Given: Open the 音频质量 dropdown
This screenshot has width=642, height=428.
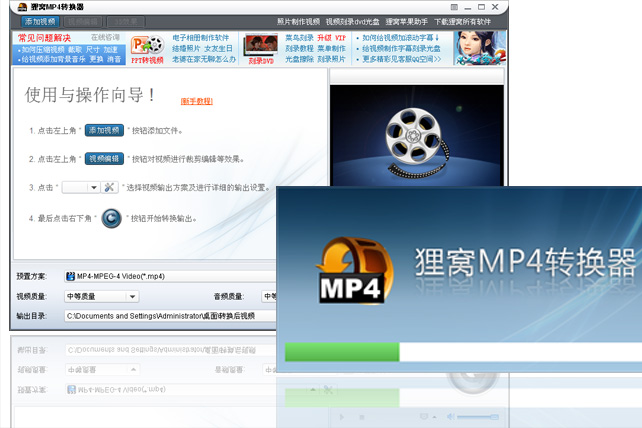Looking at the screenshot, I should (x=269, y=297).
